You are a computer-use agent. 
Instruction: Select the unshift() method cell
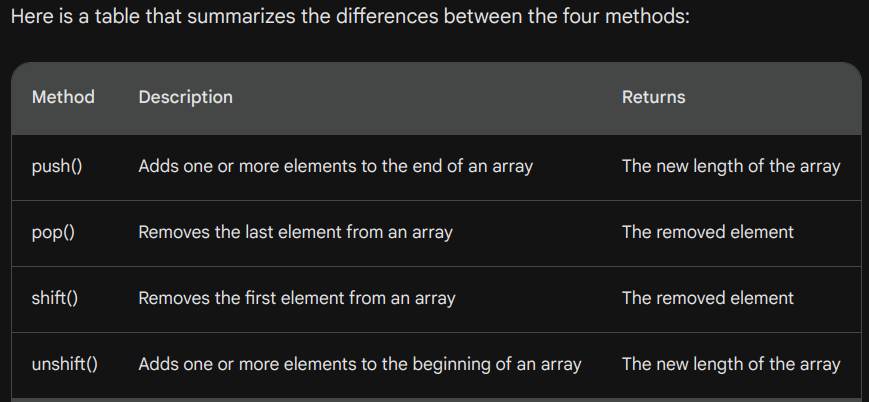click(65, 364)
